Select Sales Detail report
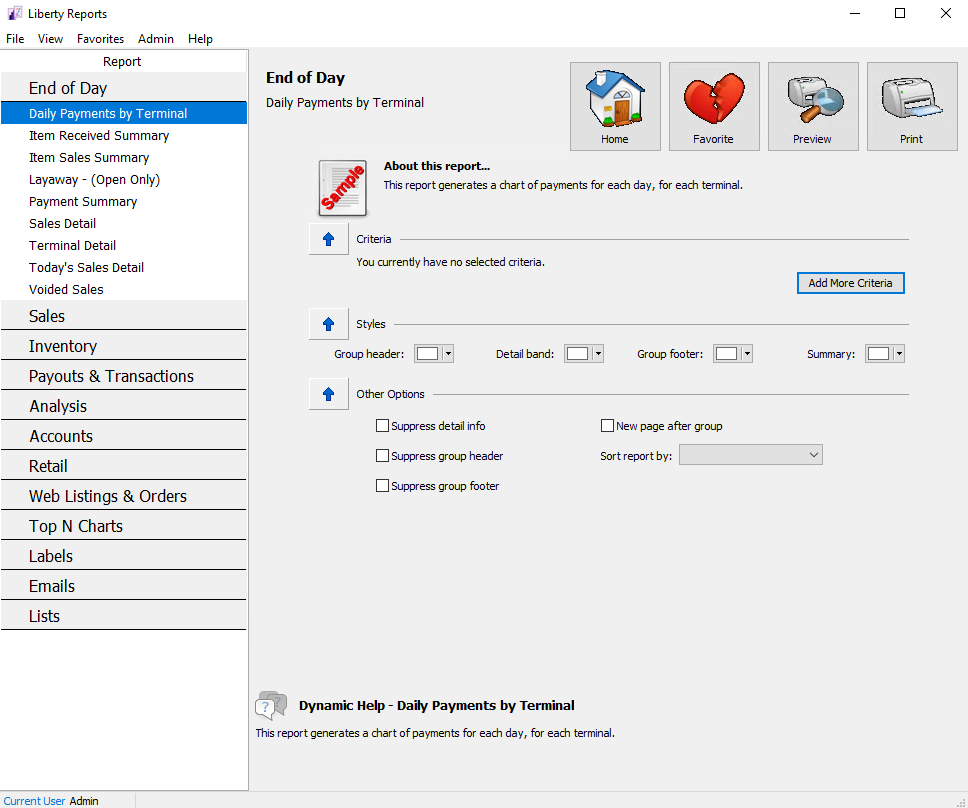This screenshot has width=968, height=808. click(123, 223)
